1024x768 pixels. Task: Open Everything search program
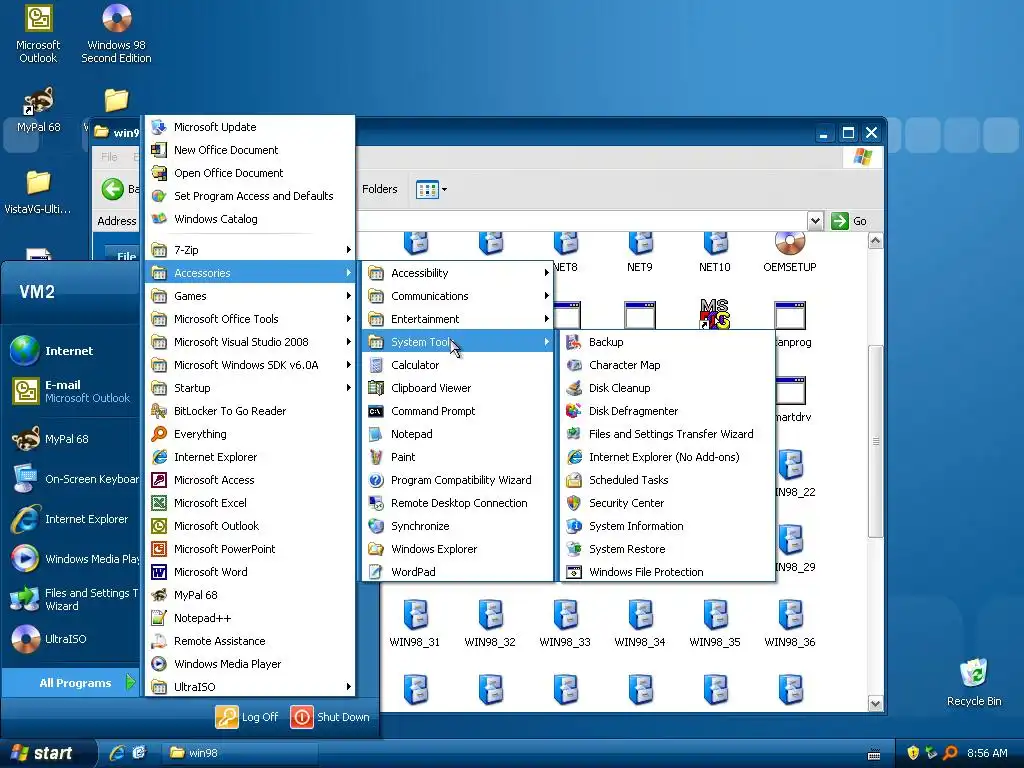click(250, 434)
